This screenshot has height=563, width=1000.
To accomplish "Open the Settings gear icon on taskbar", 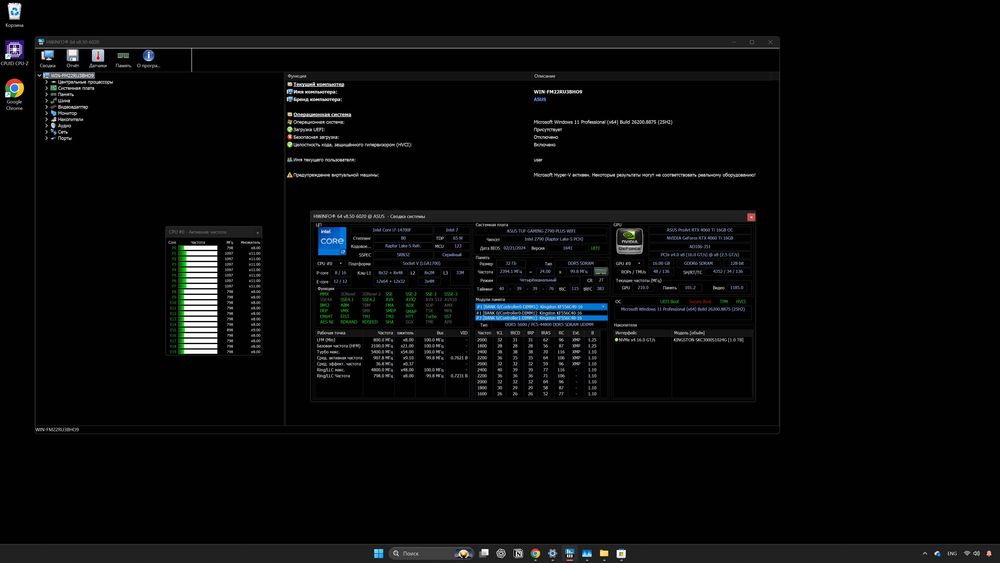I will [552, 553].
